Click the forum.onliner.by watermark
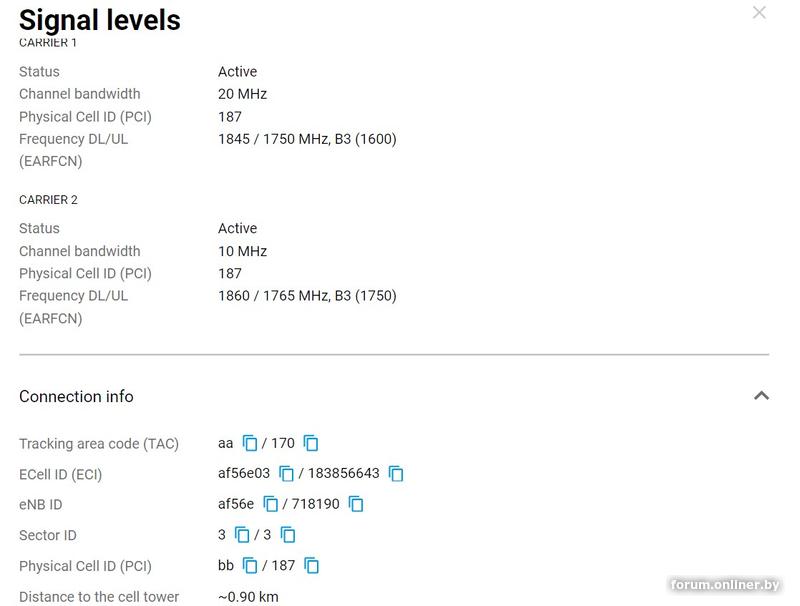Viewport: 800px width, 606px height. pyautogui.click(x=725, y=585)
